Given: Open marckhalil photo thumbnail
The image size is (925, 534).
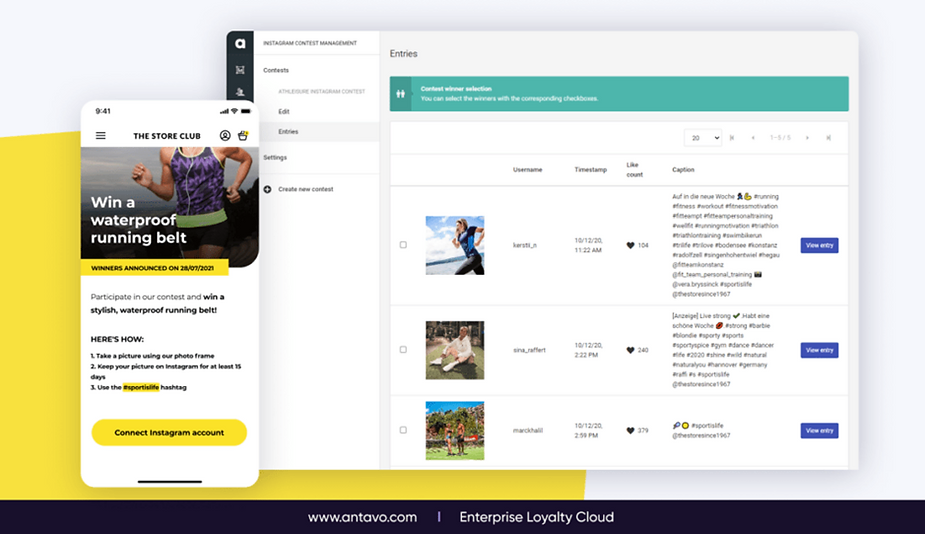Looking at the screenshot, I should pyautogui.click(x=455, y=431).
